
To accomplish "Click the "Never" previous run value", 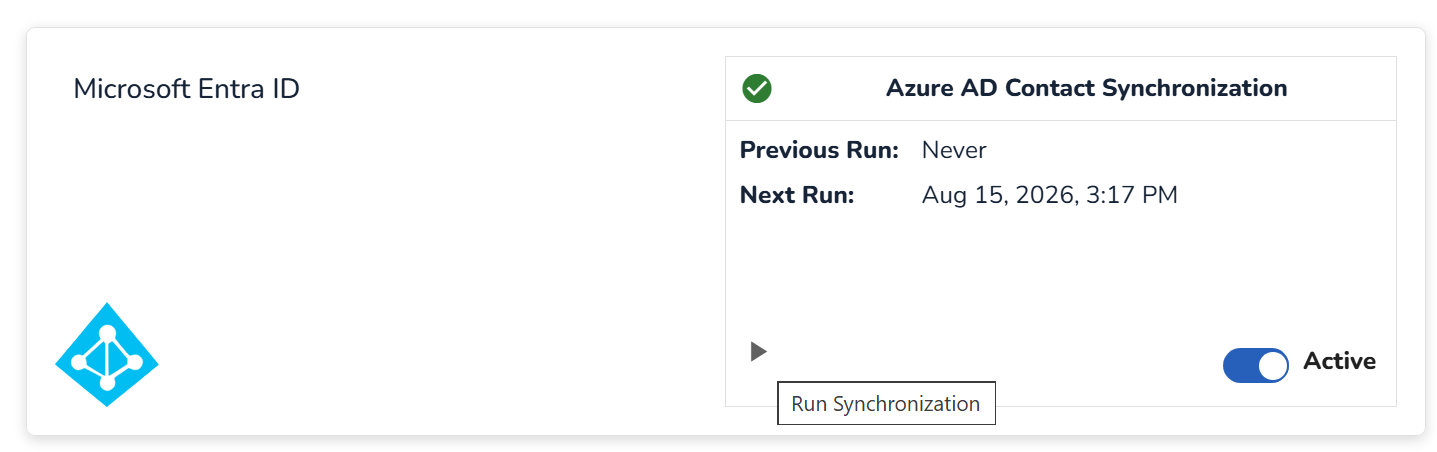I will (x=954, y=150).
